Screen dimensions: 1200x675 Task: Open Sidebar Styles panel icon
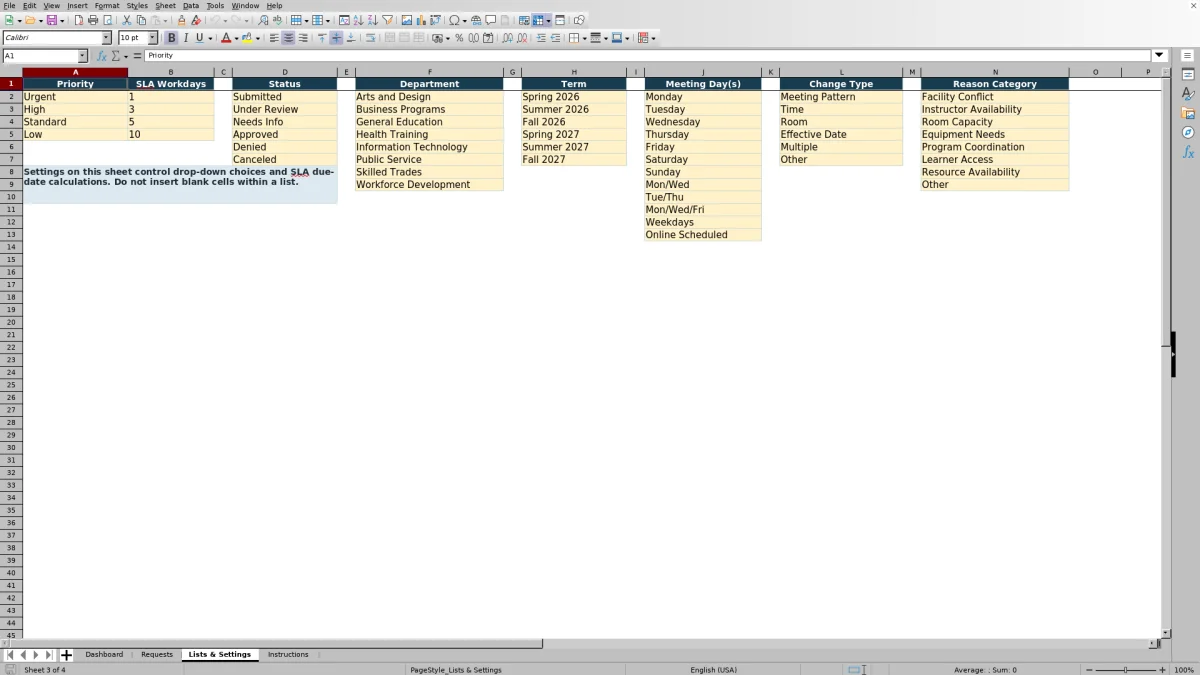coord(1188,94)
